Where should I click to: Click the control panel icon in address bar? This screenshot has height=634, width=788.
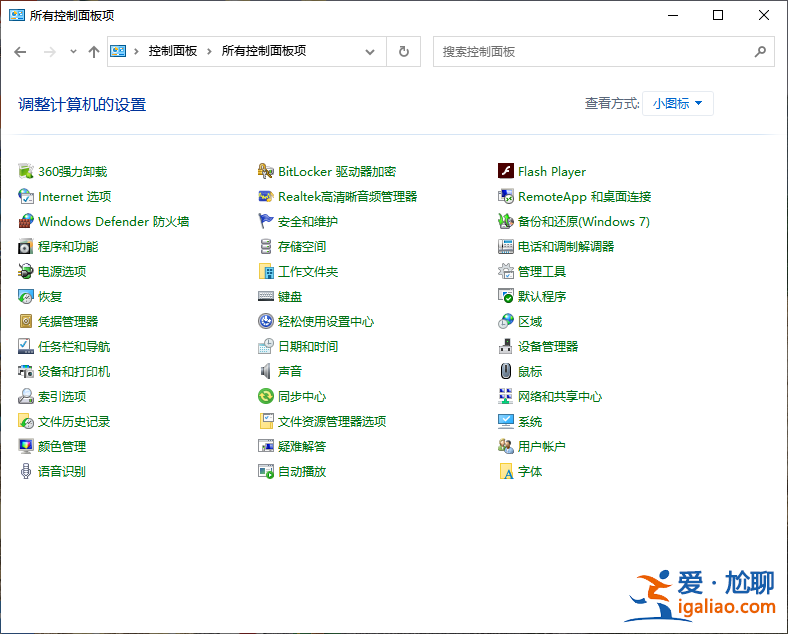click(x=118, y=51)
